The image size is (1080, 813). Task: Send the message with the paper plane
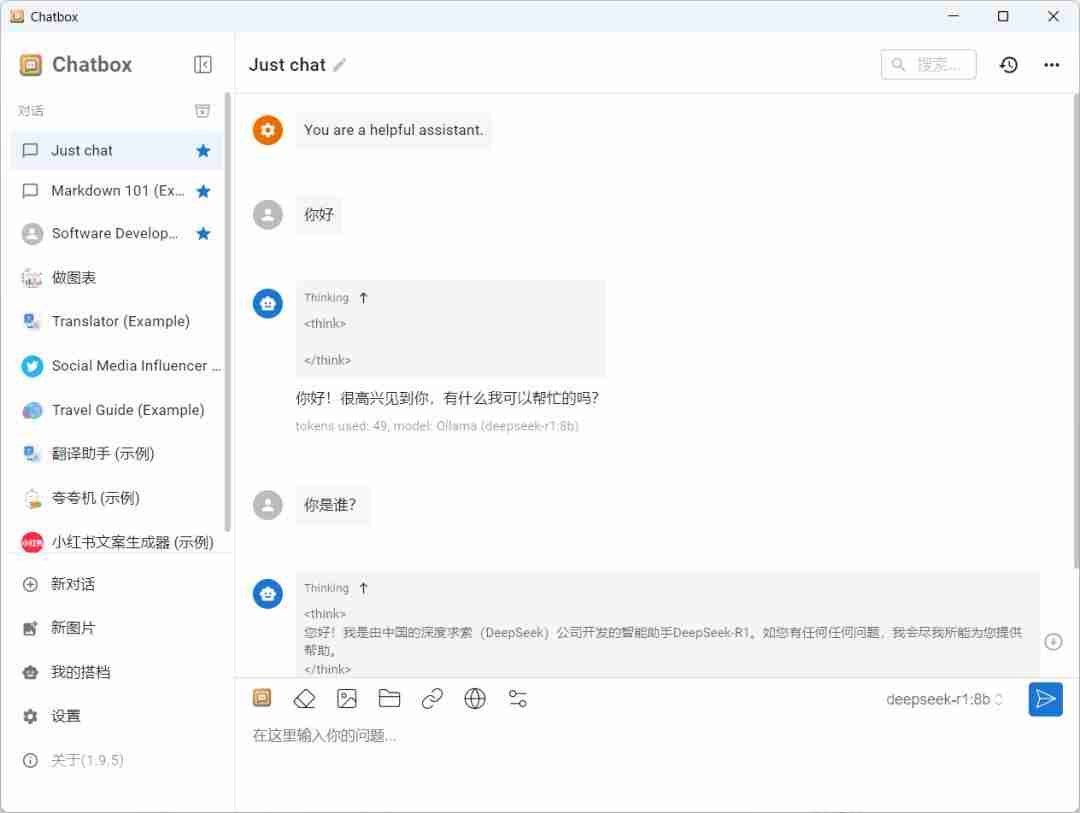pos(1045,699)
